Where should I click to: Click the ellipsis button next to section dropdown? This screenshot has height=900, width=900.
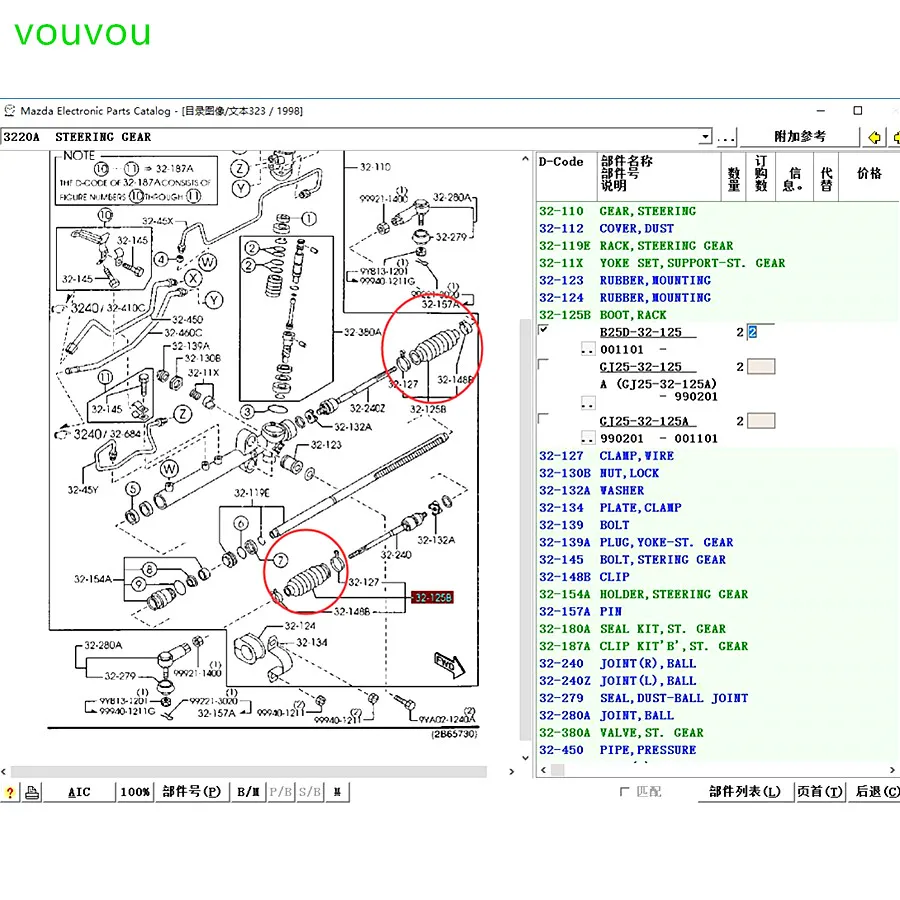[x=726, y=137]
